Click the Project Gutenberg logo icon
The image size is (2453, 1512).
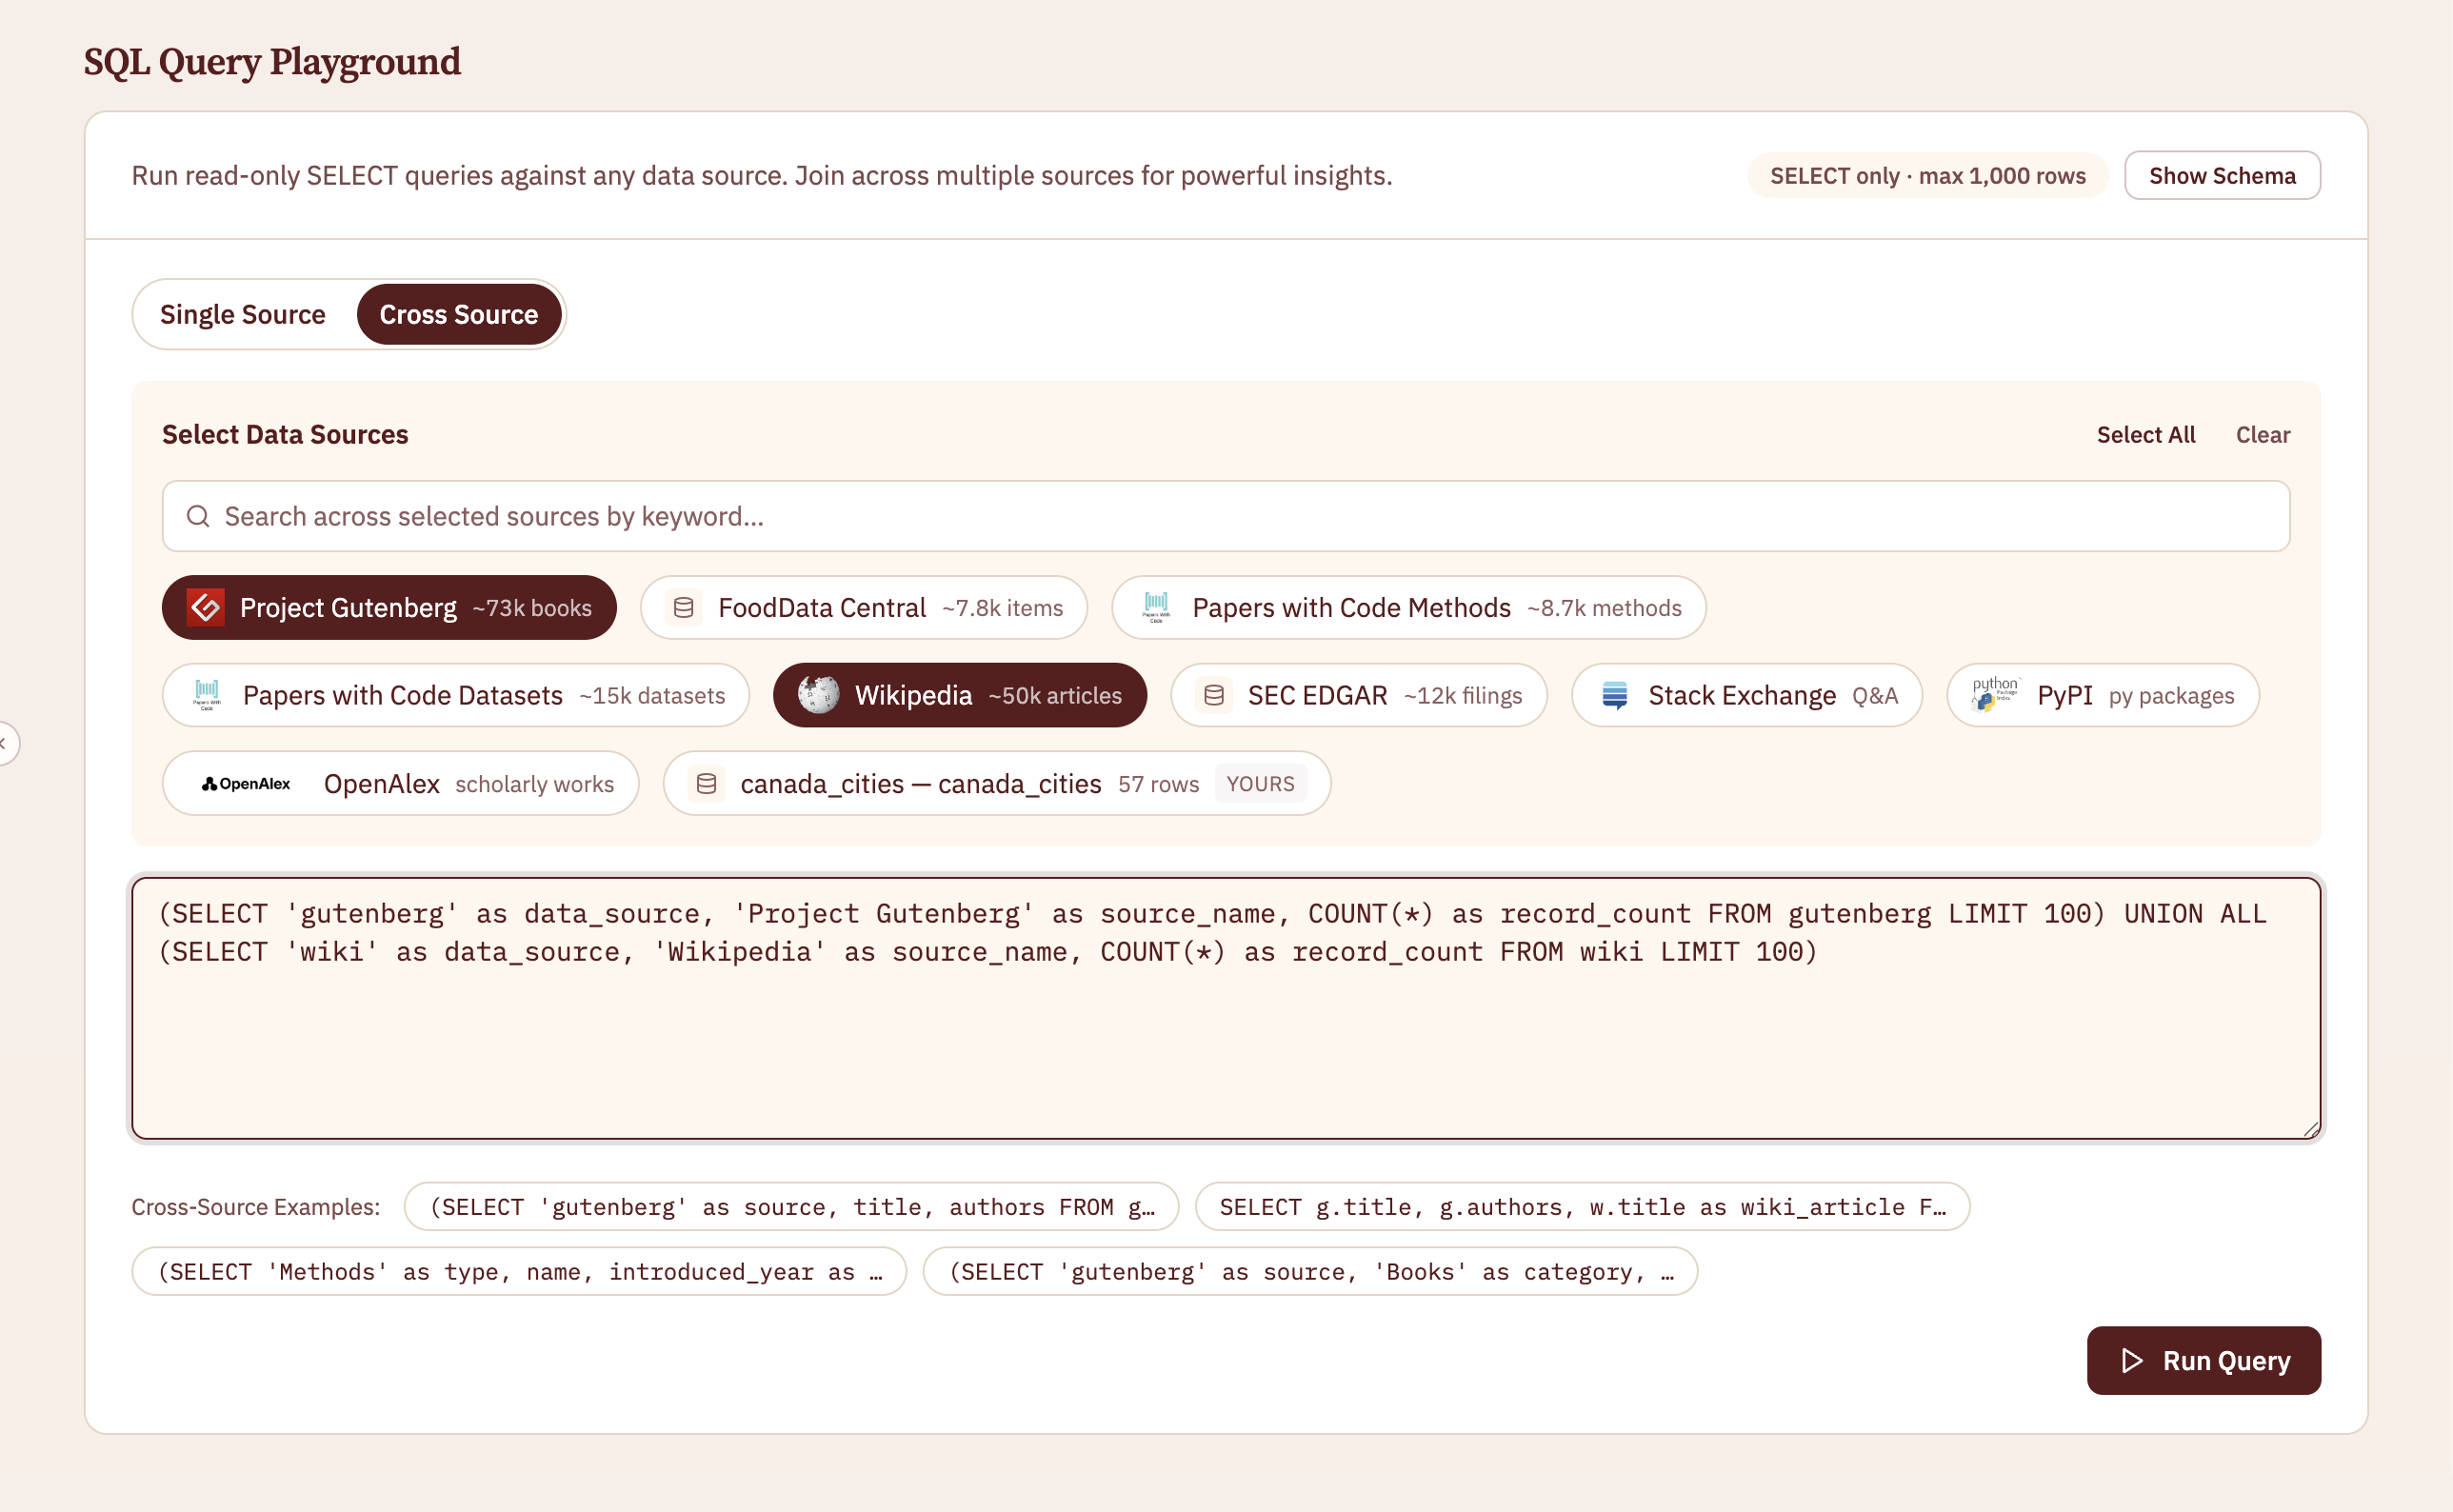(206, 607)
